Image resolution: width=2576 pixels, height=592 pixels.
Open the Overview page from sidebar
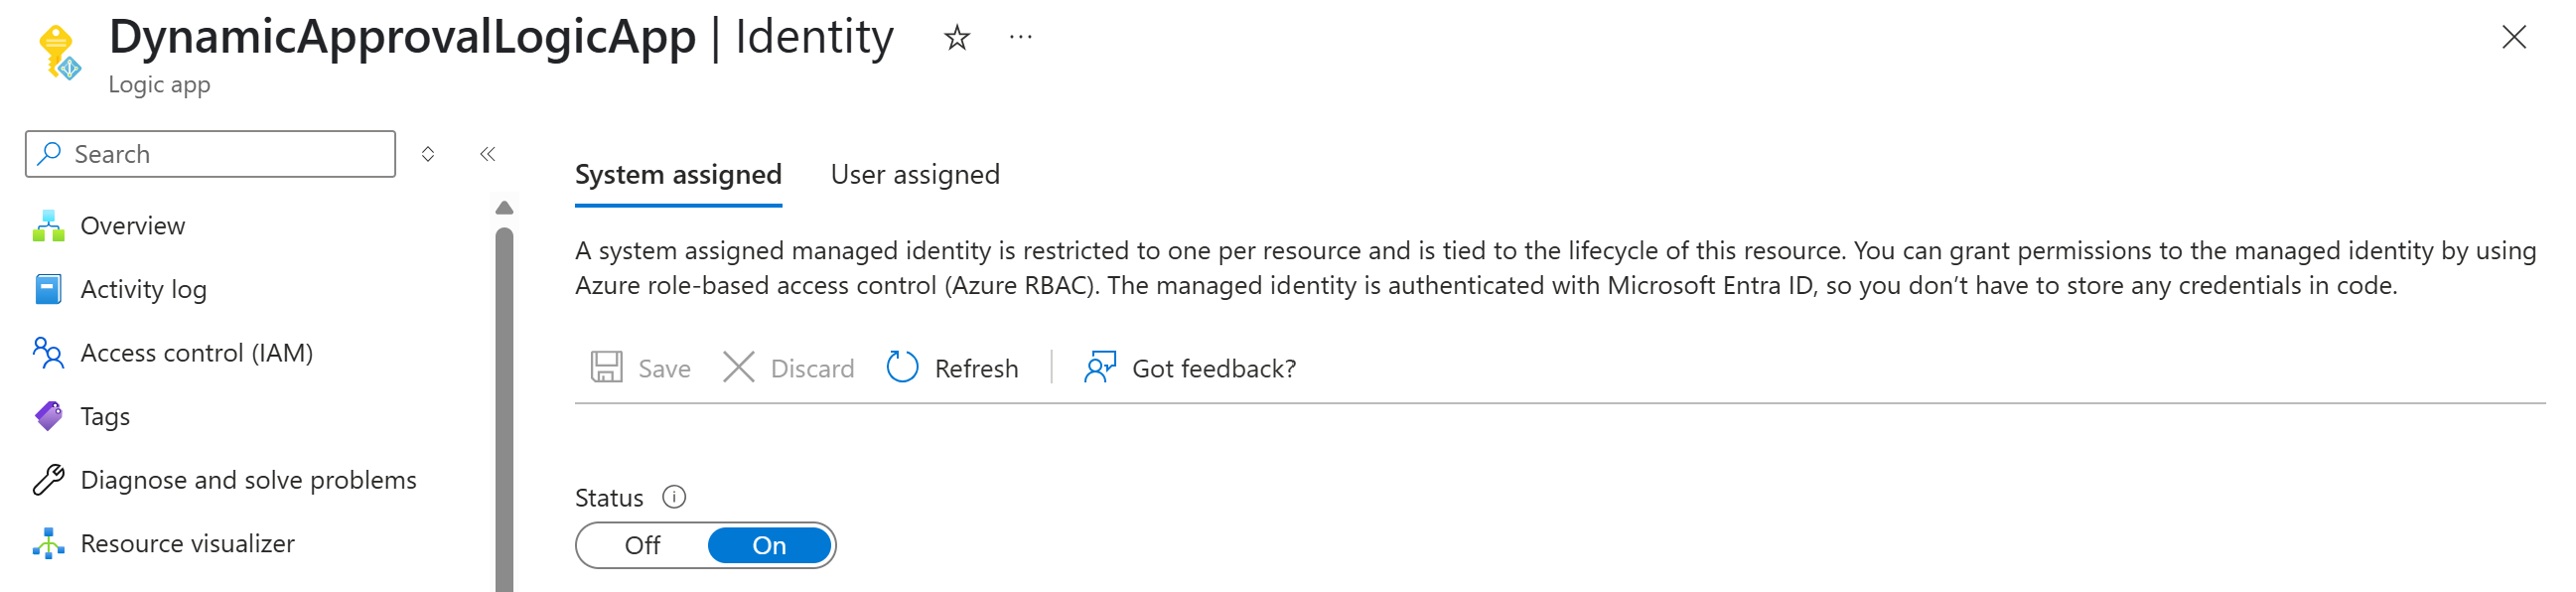tap(132, 225)
